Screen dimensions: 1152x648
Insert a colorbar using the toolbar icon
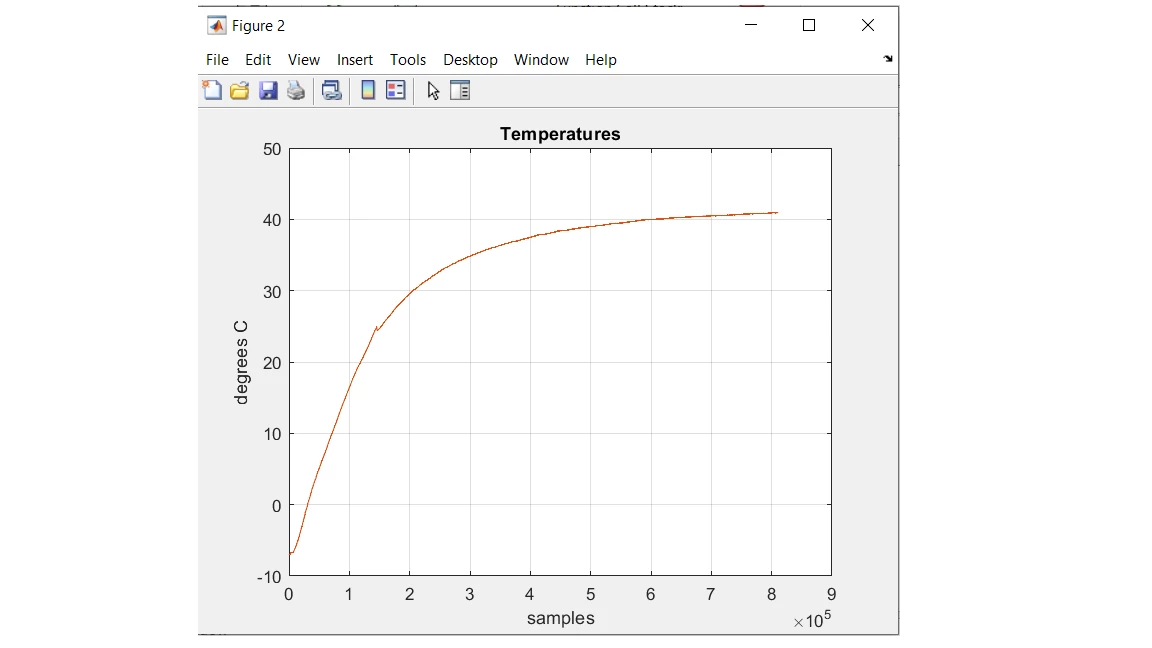point(368,90)
